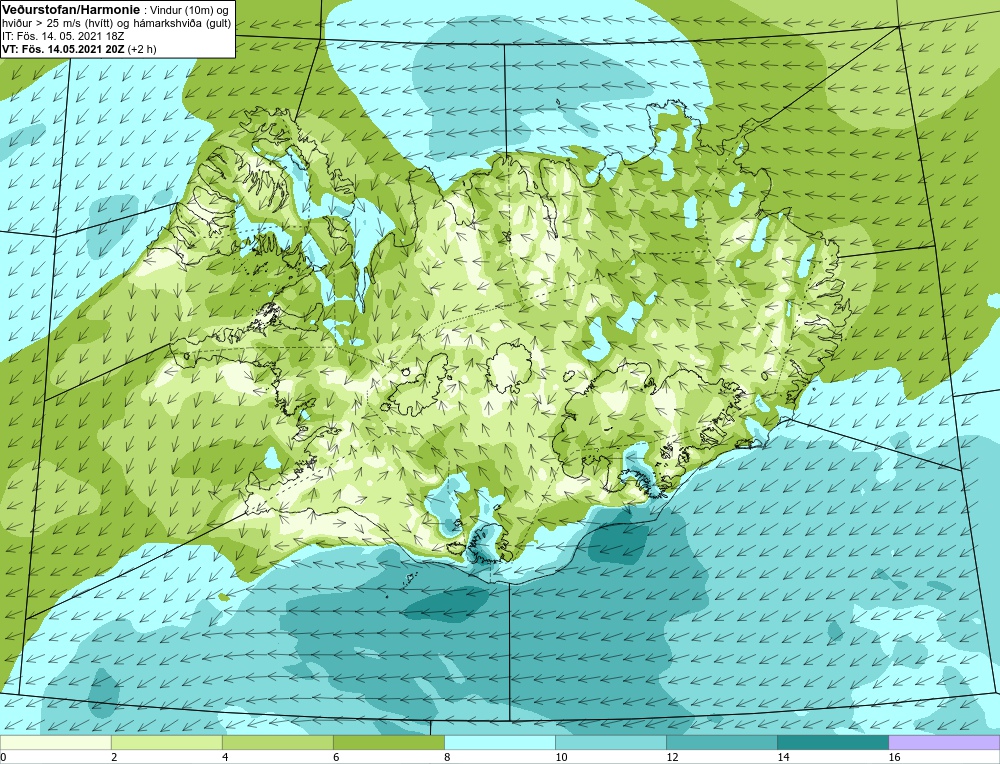Click the legend label '16'

coord(894,758)
